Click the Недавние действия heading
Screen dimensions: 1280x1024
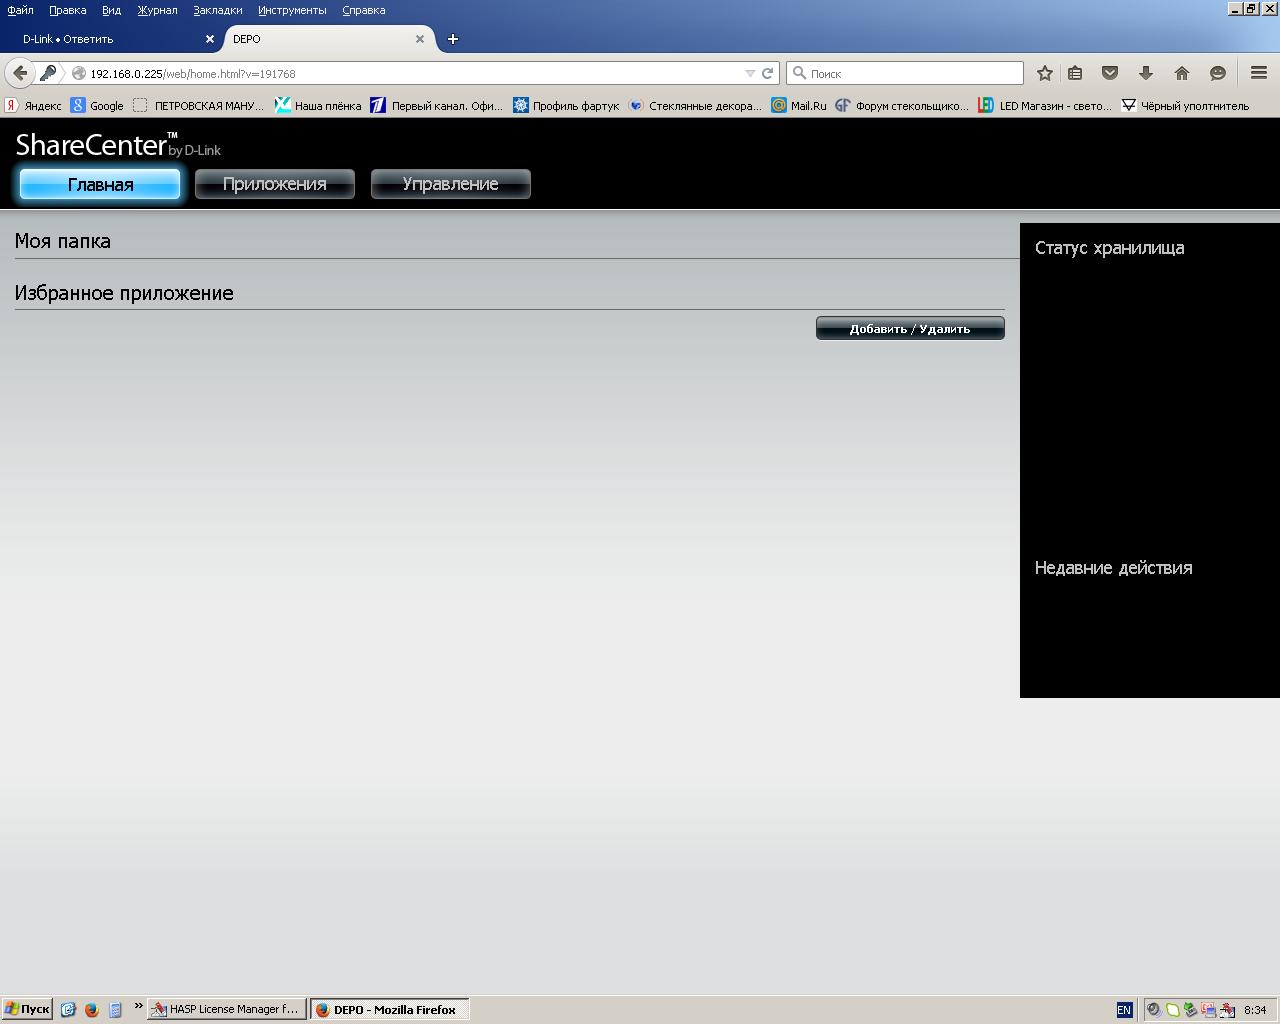tap(1113, 568)
